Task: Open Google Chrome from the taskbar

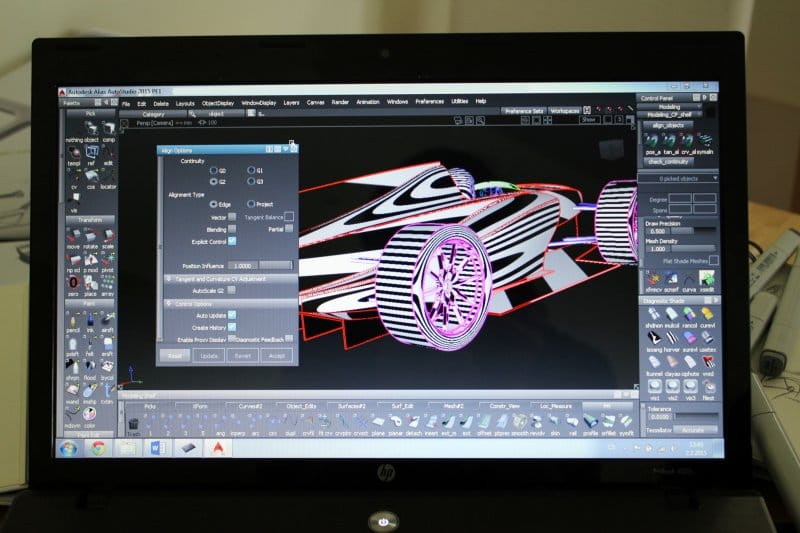Action: (98, 448)
